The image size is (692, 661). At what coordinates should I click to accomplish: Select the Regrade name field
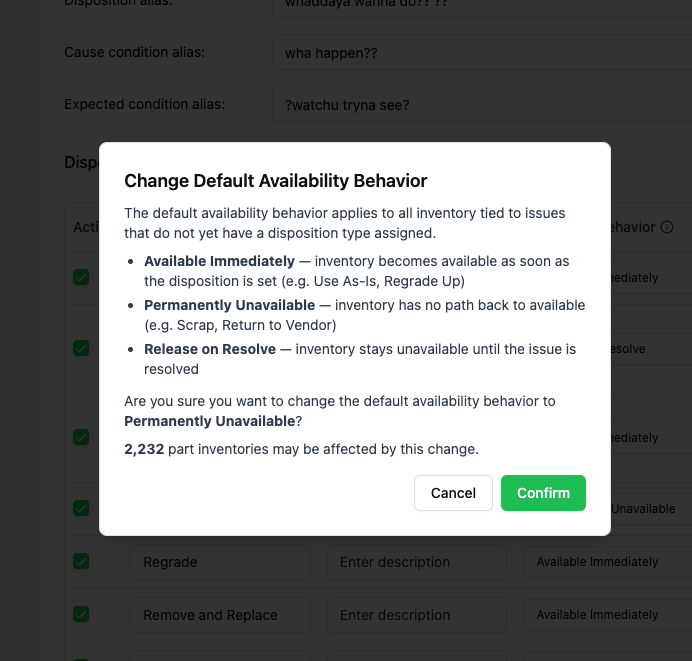[220, 562]
